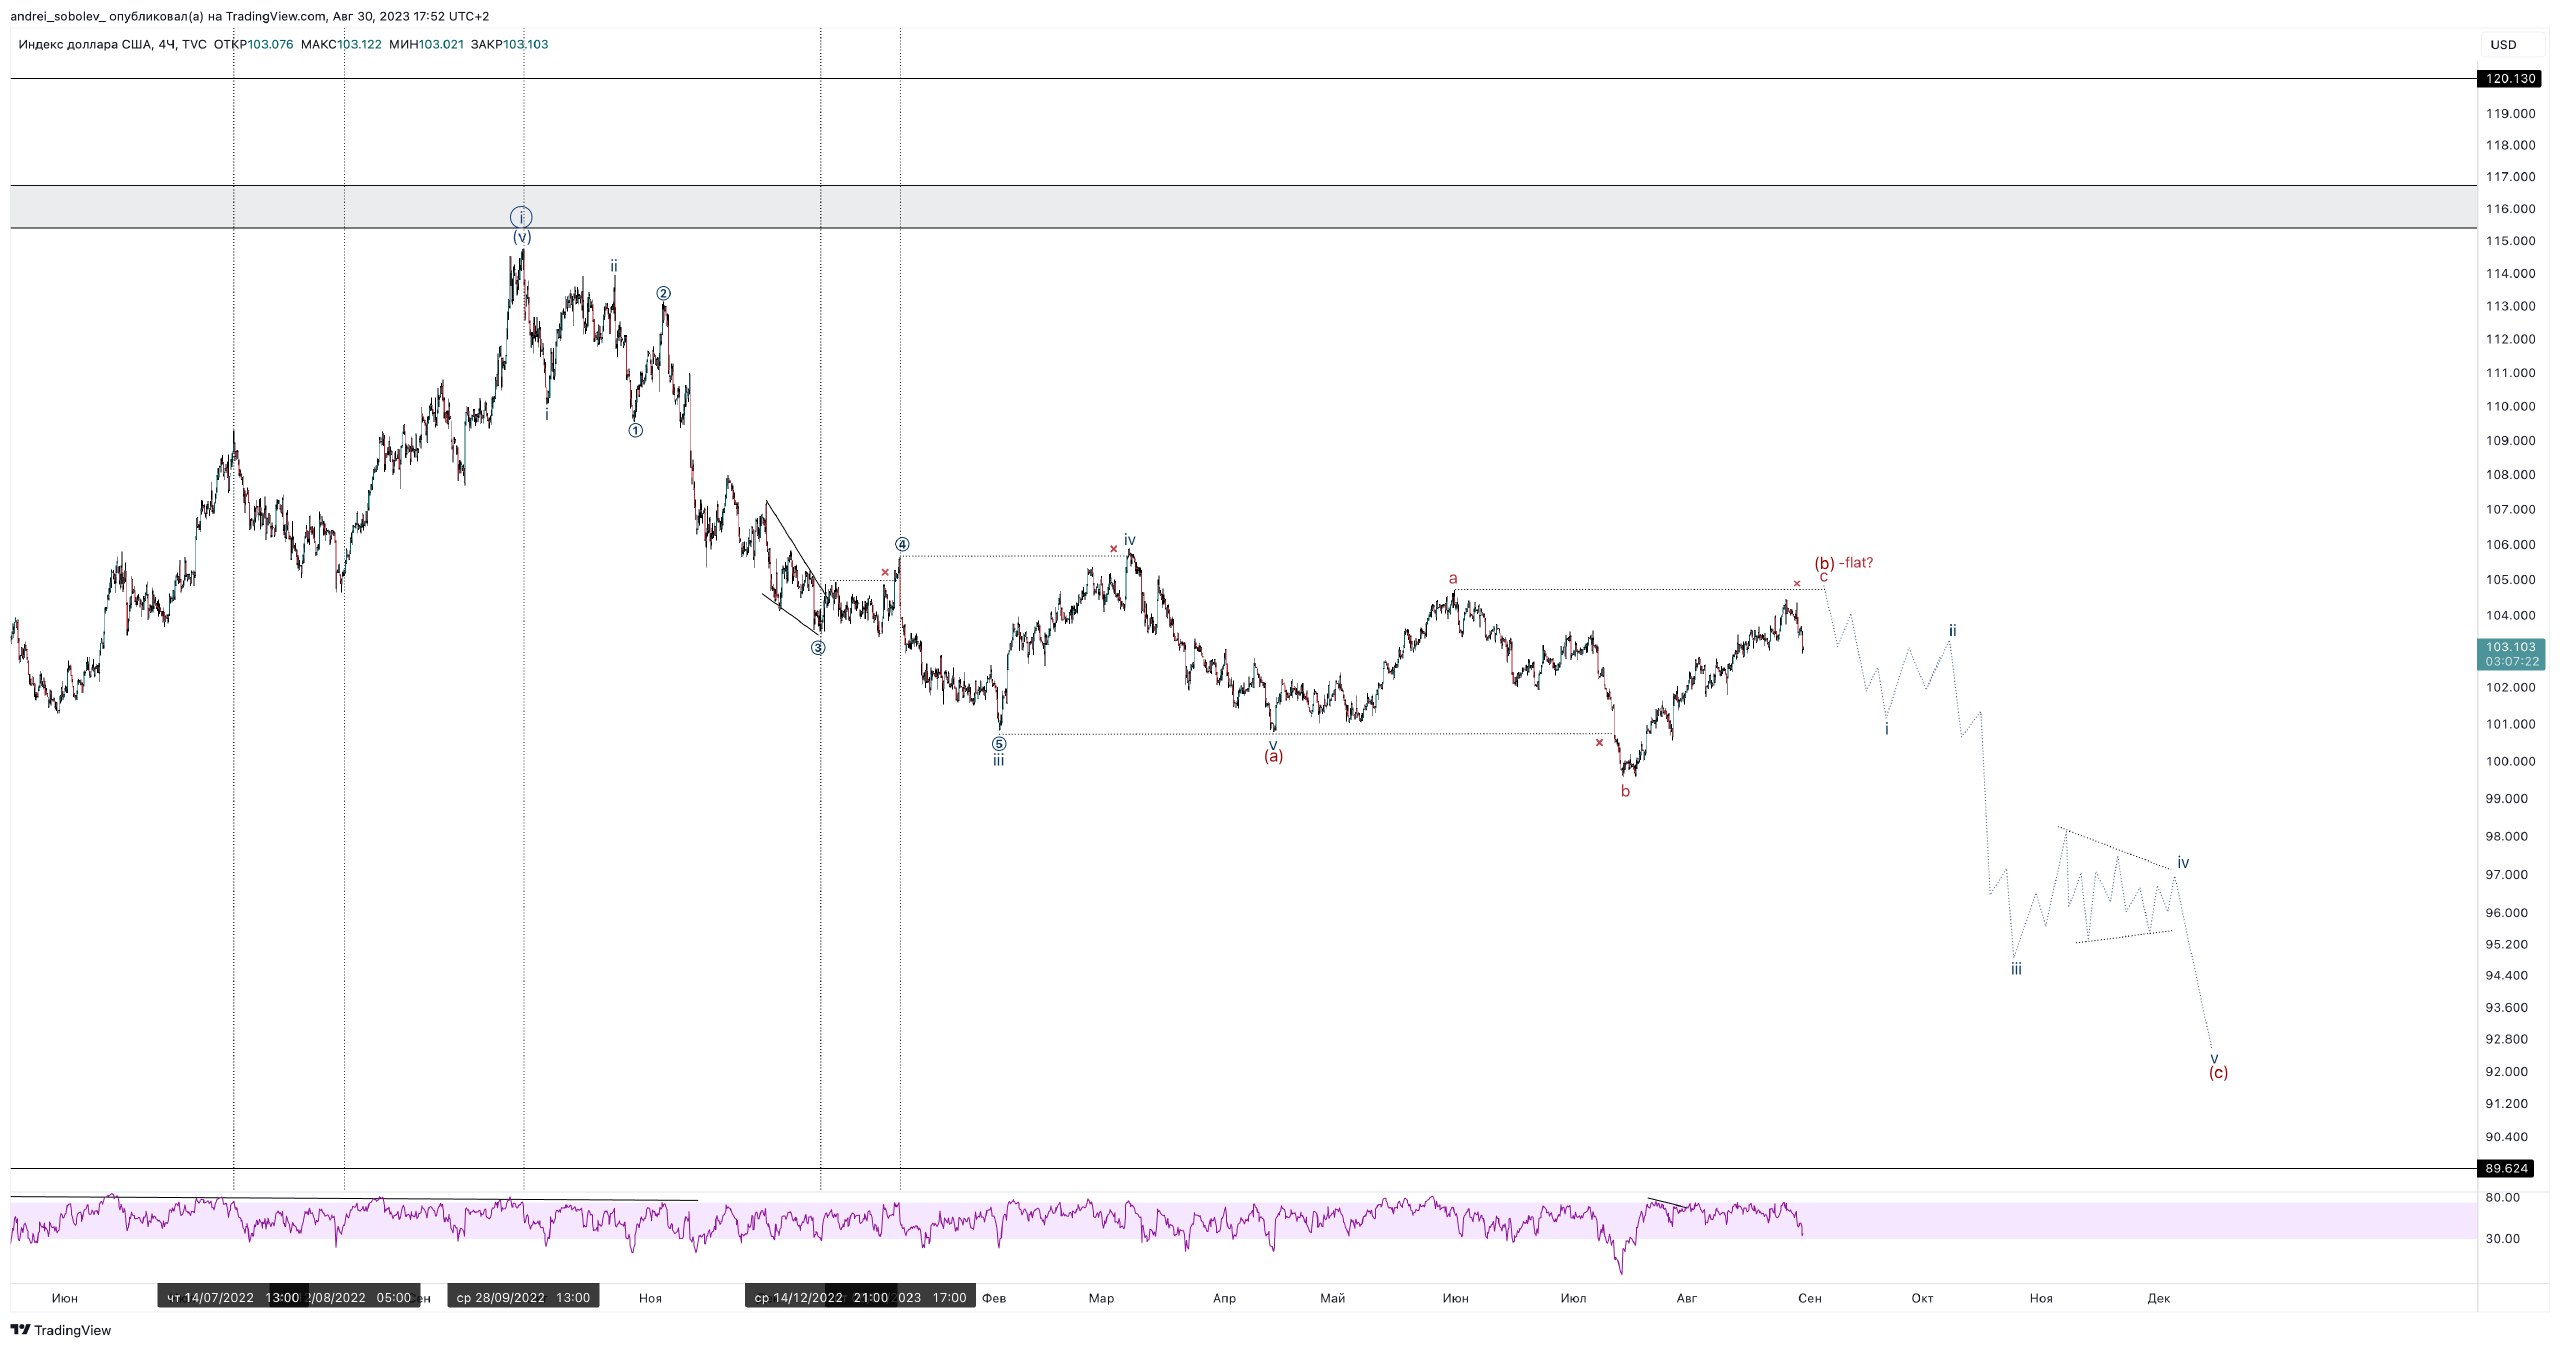This screenshot has width=2560, height=1348.
Task: Select the circled ④ wave label
Action: pyautogui.click(x=902, y=544)
